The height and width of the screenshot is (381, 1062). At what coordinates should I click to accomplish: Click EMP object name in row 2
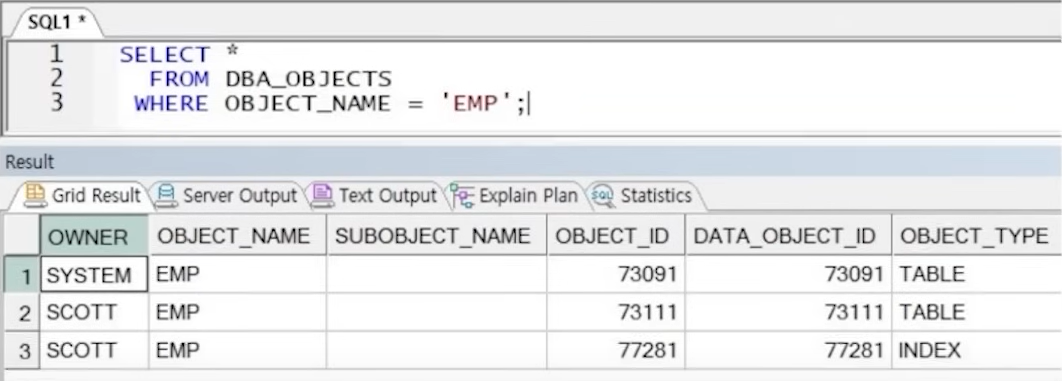(237, 313)
